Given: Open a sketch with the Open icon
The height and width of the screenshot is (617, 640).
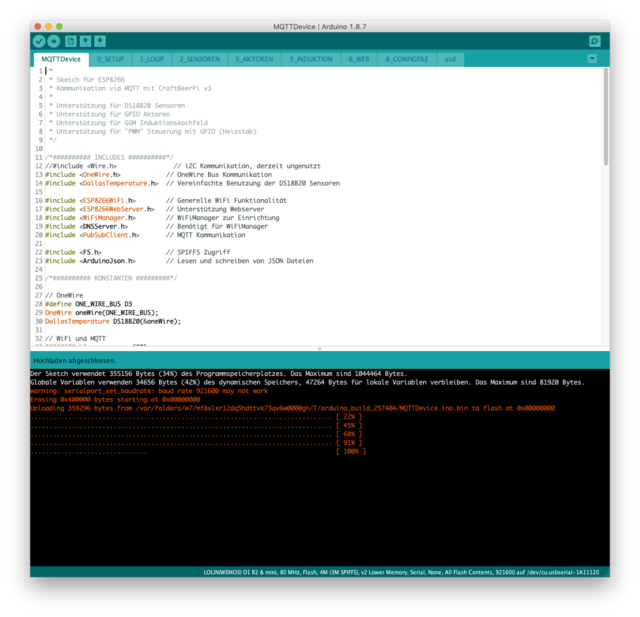Looking at the screenshot, I should (85, 41).
